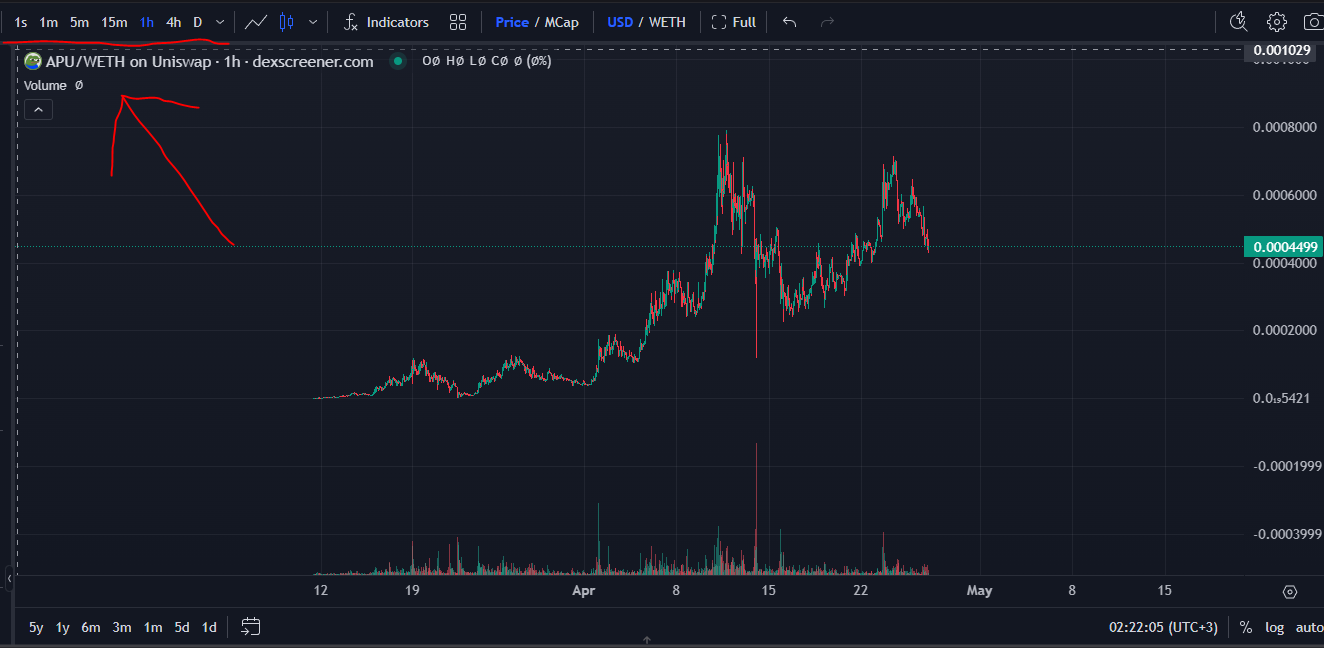Viewport: 1324px width, 648px height.
Task: Select the candlestick chart type icon
Action: 287,22
